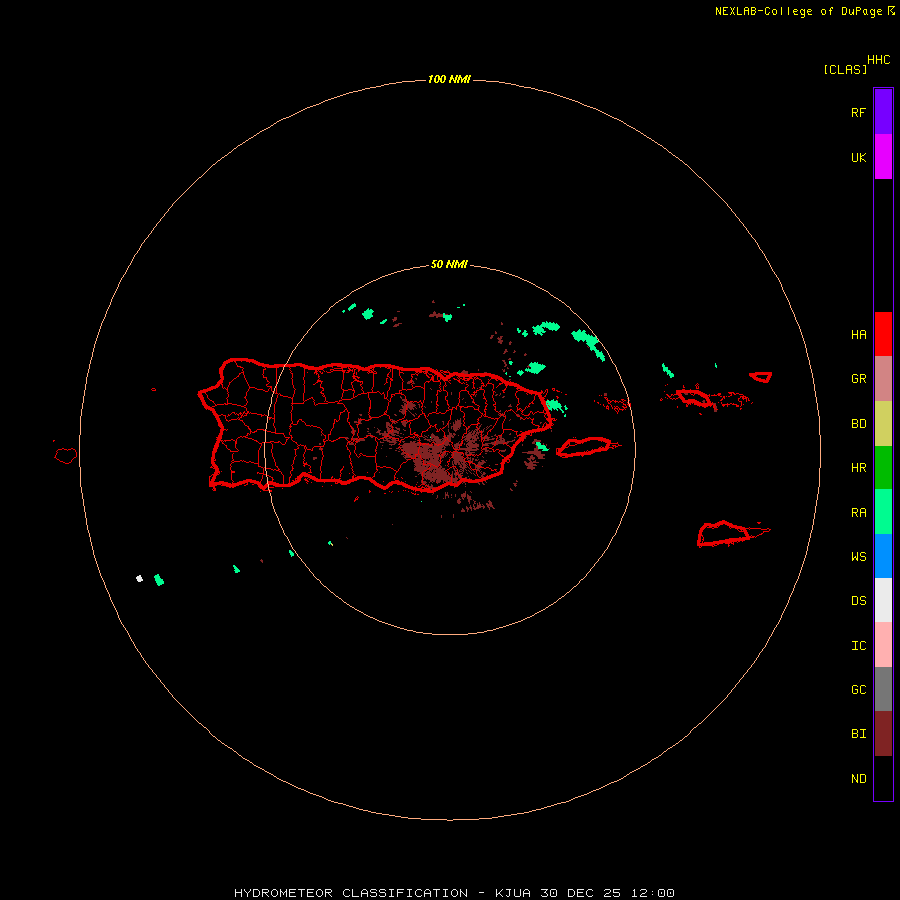The image size is (900, 900).
Task: Select the WS blue legend swatch
Action: click(883, 556)
